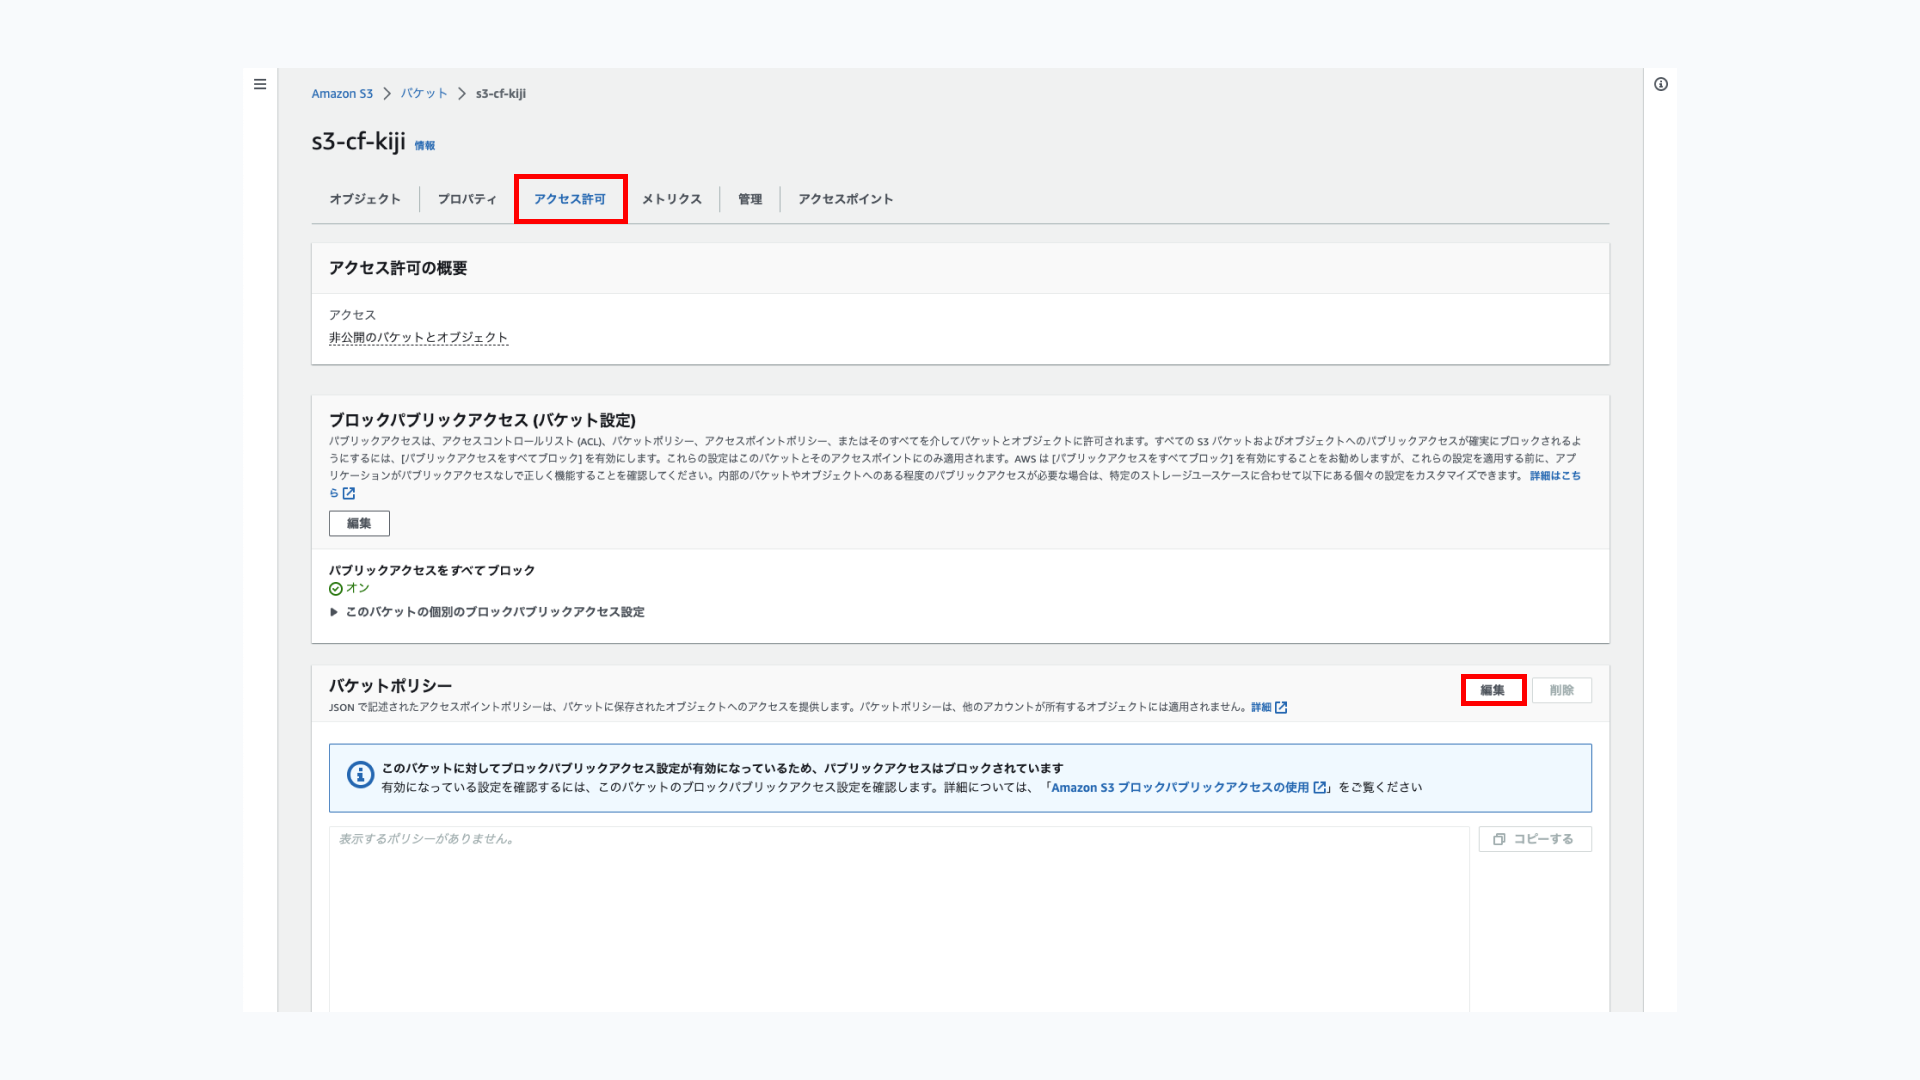Click the copy icon in コピーする button
The image size is (1920, 1080).
(x=1499, y=839)
